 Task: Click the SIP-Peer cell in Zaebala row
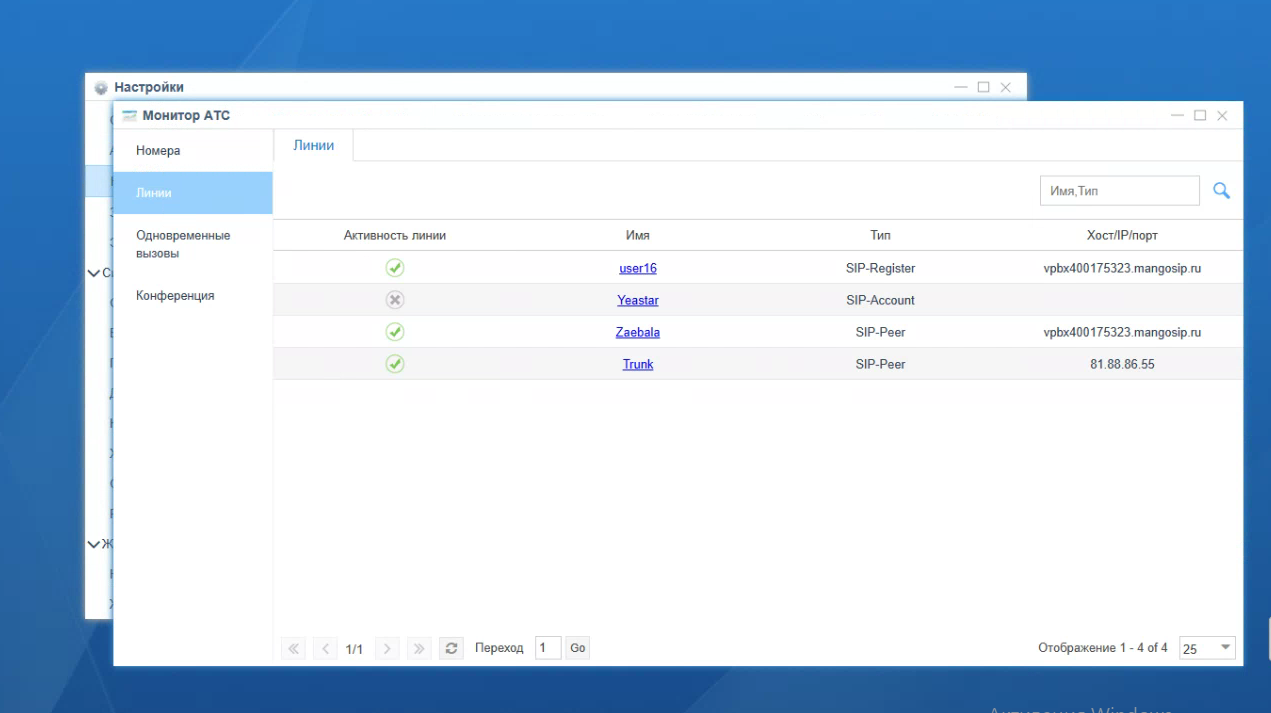(x=880, y=332)
